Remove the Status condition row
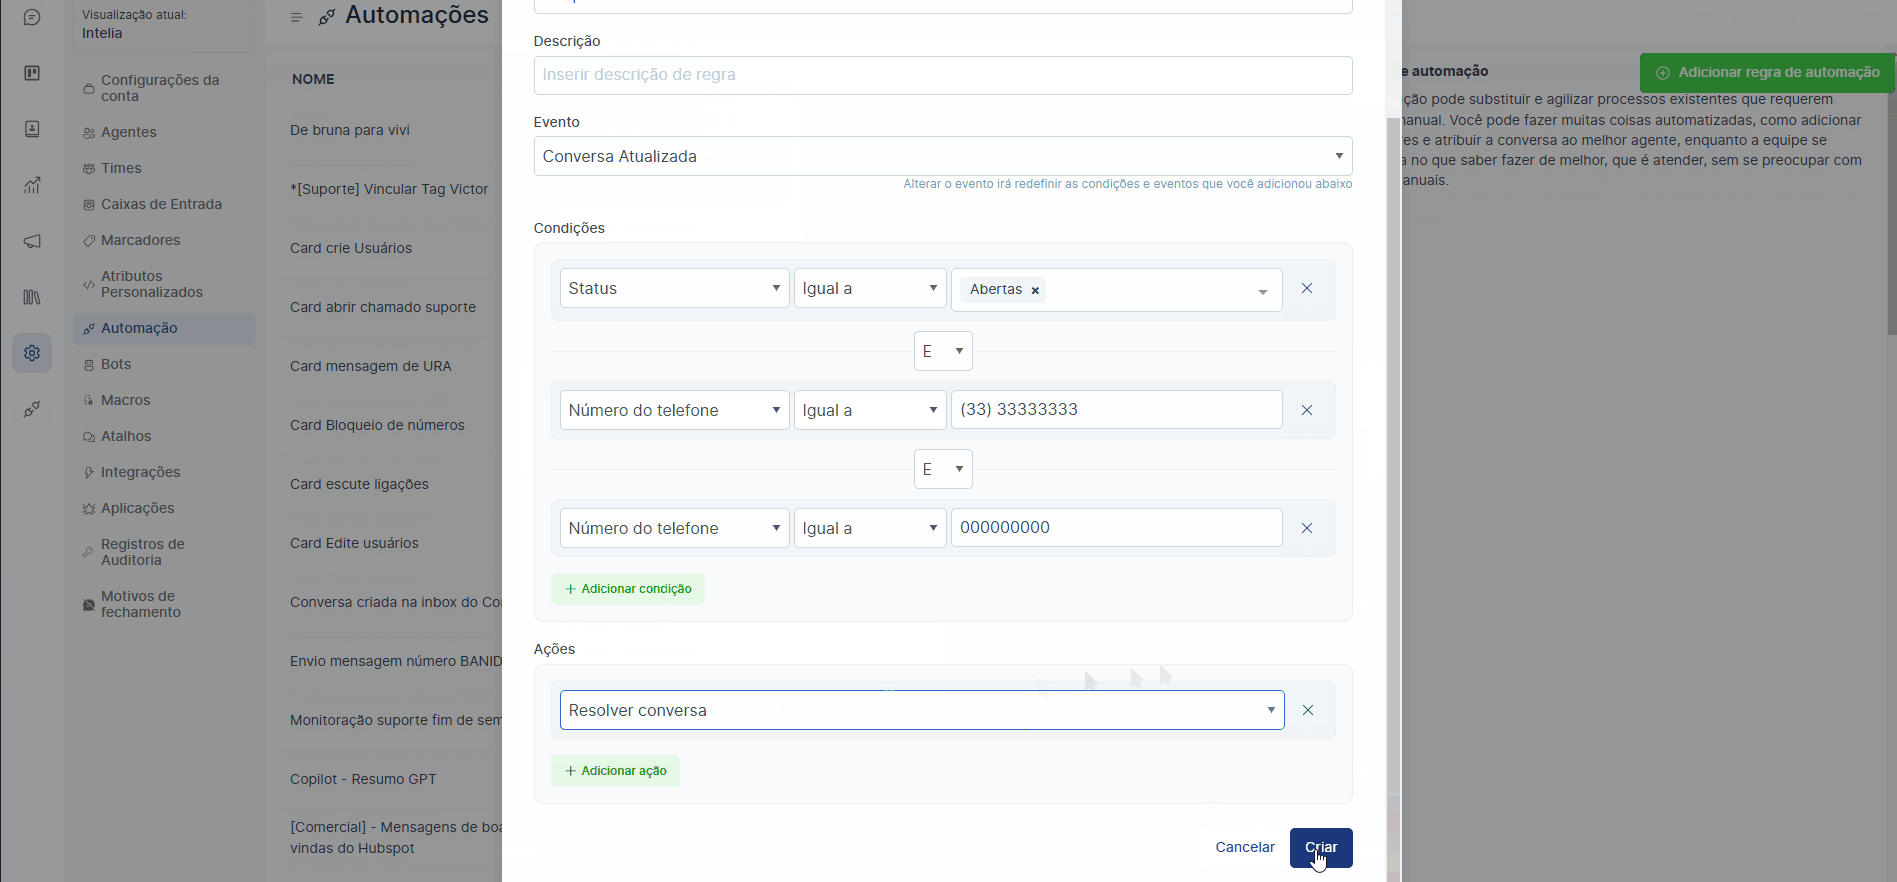 click(1306, 289)
